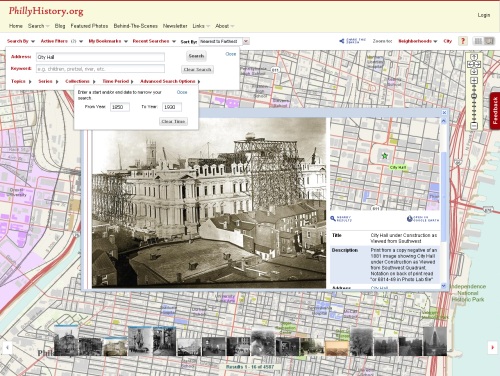Close the photo detail popup
The width and height of the screenshot is (500, 376).
(444, 113)
